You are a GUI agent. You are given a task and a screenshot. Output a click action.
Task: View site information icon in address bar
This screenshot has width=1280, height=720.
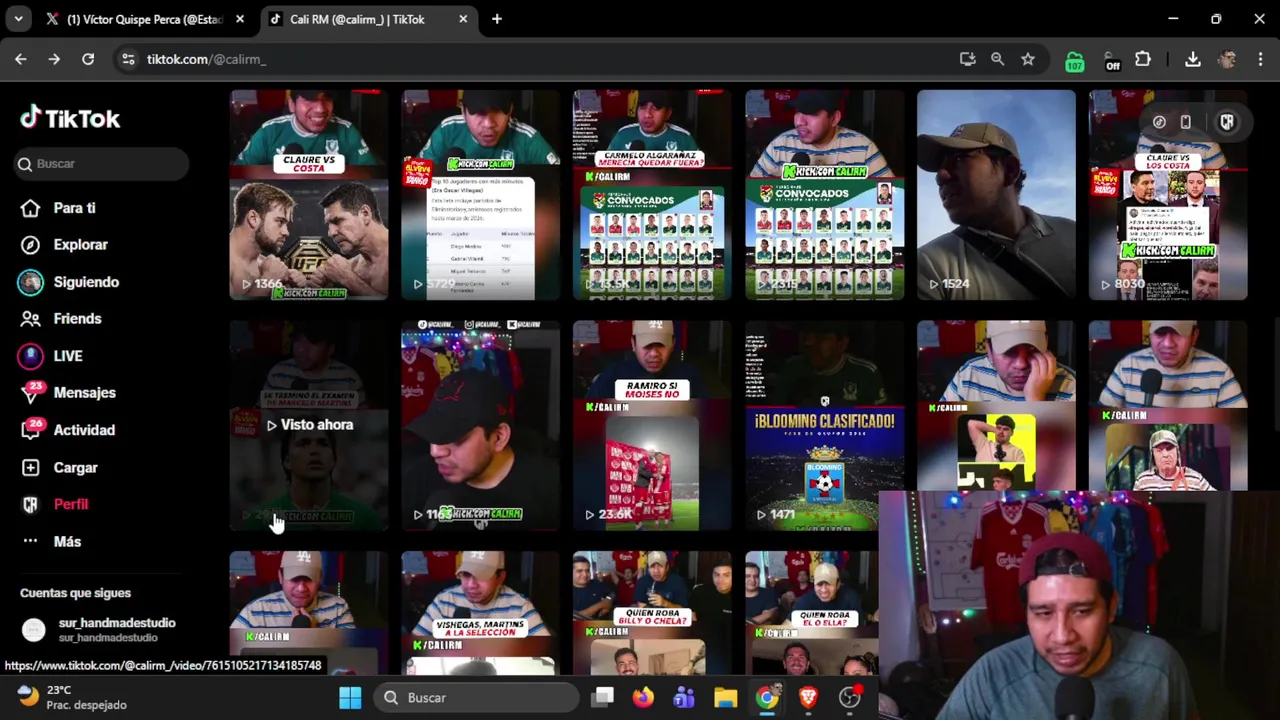(128, 59)
